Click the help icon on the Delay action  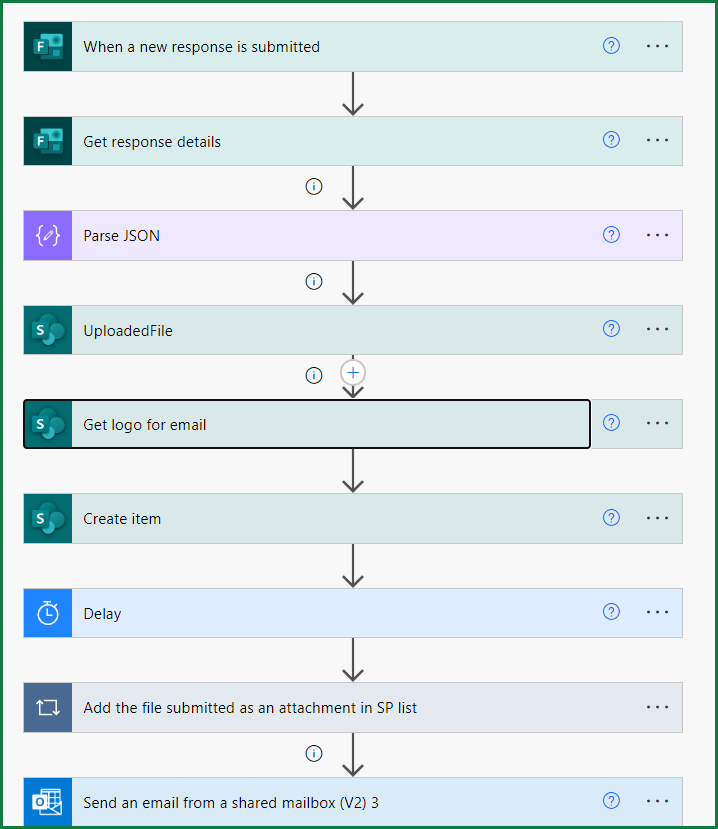[x=611, y=612]
